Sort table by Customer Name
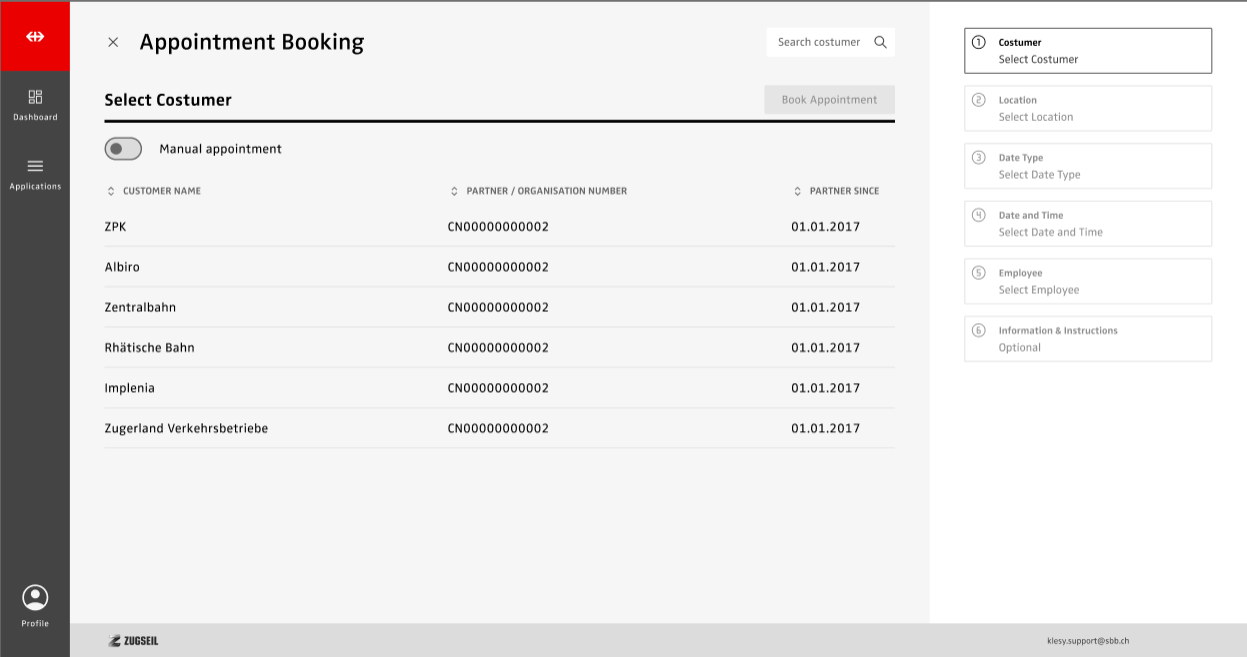The height and width of the screenshot is (657, 1247). coord(111,191)
